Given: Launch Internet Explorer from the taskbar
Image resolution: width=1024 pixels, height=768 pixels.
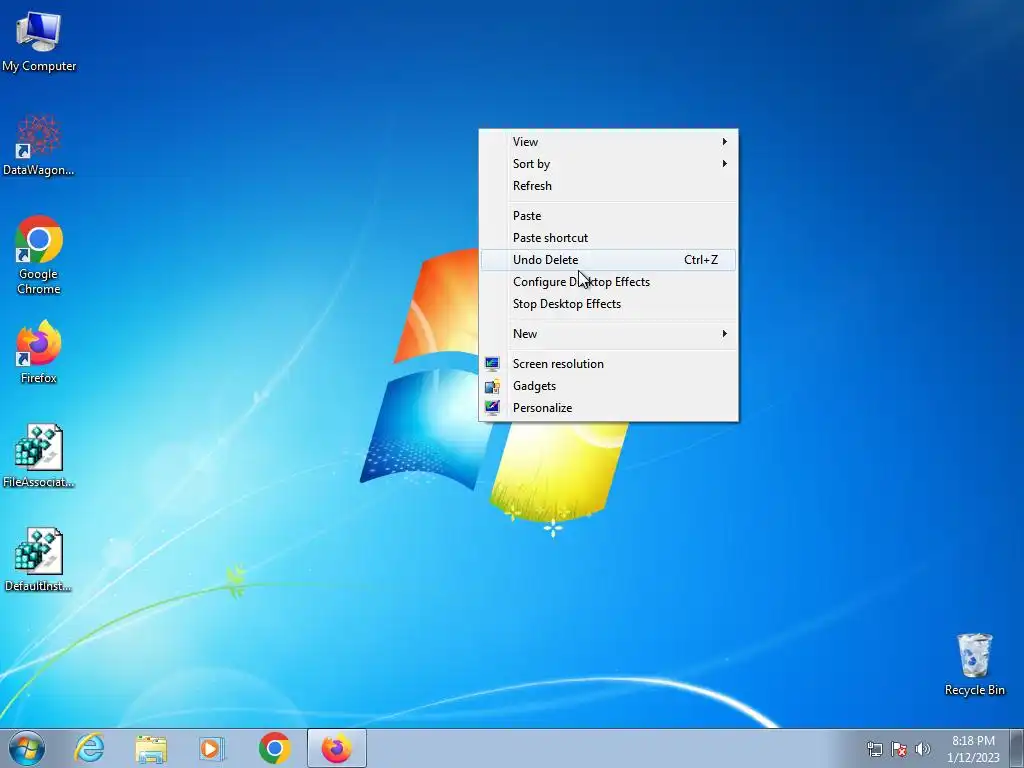Looking at the screenshot, I should point(89,748).
